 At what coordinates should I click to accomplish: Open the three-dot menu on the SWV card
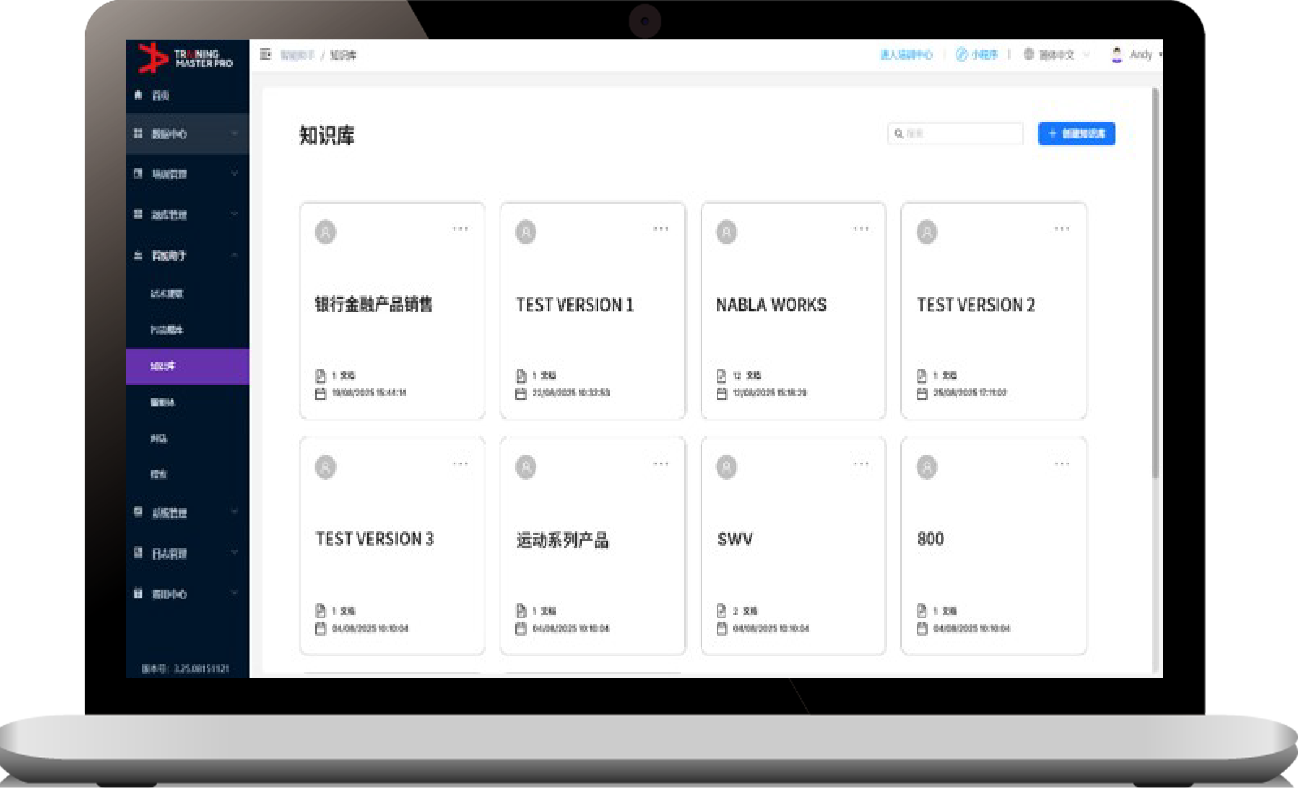pos(861,464)
